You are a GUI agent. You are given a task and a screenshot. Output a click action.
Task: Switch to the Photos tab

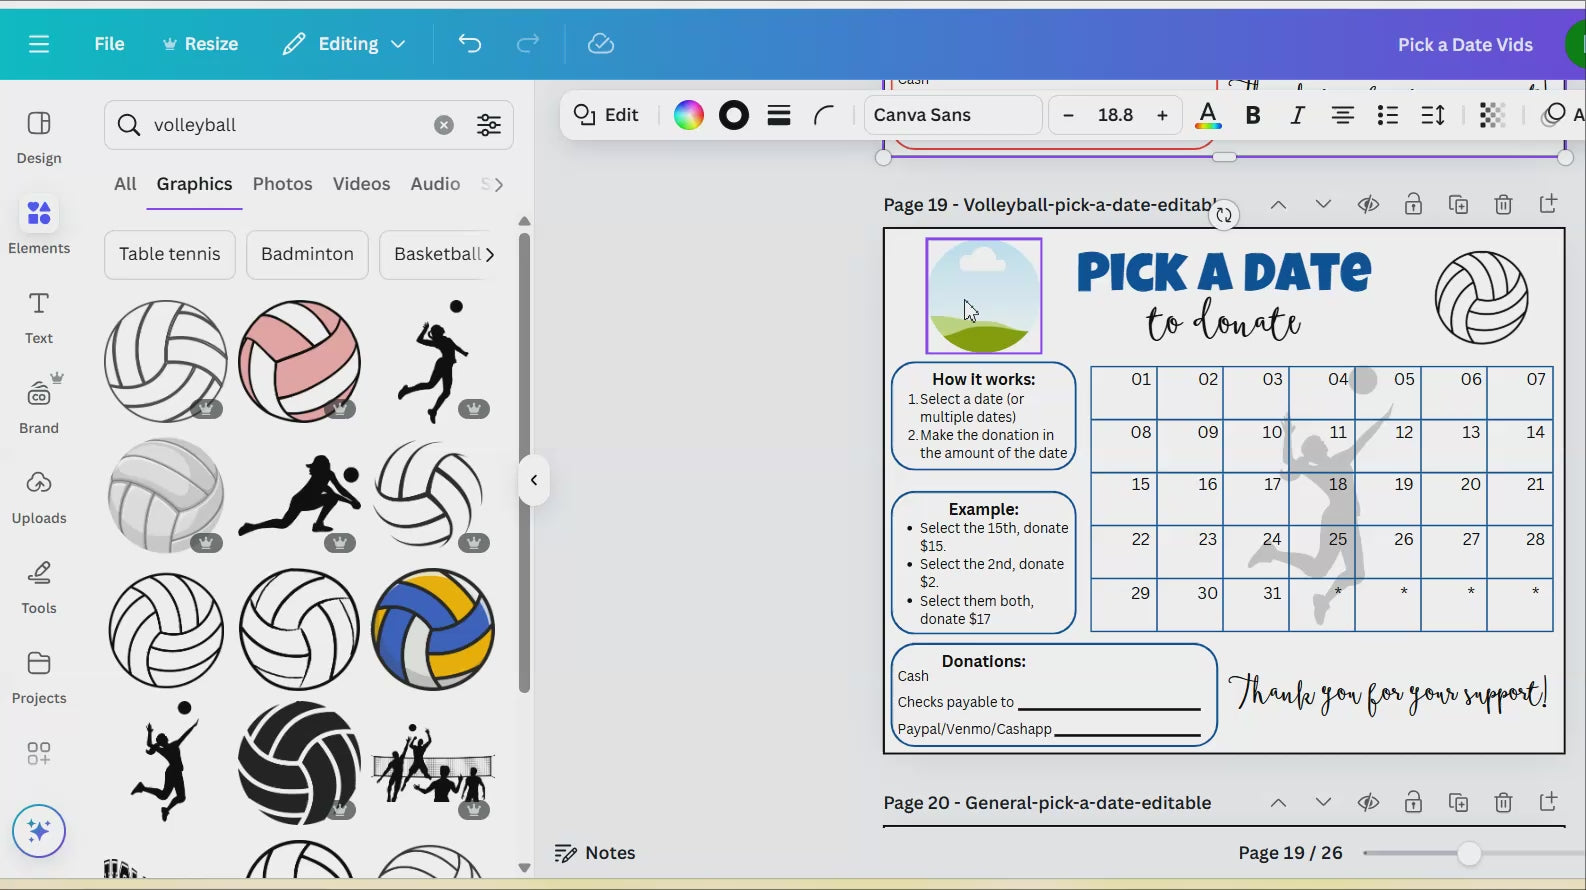tap(282, 184)
